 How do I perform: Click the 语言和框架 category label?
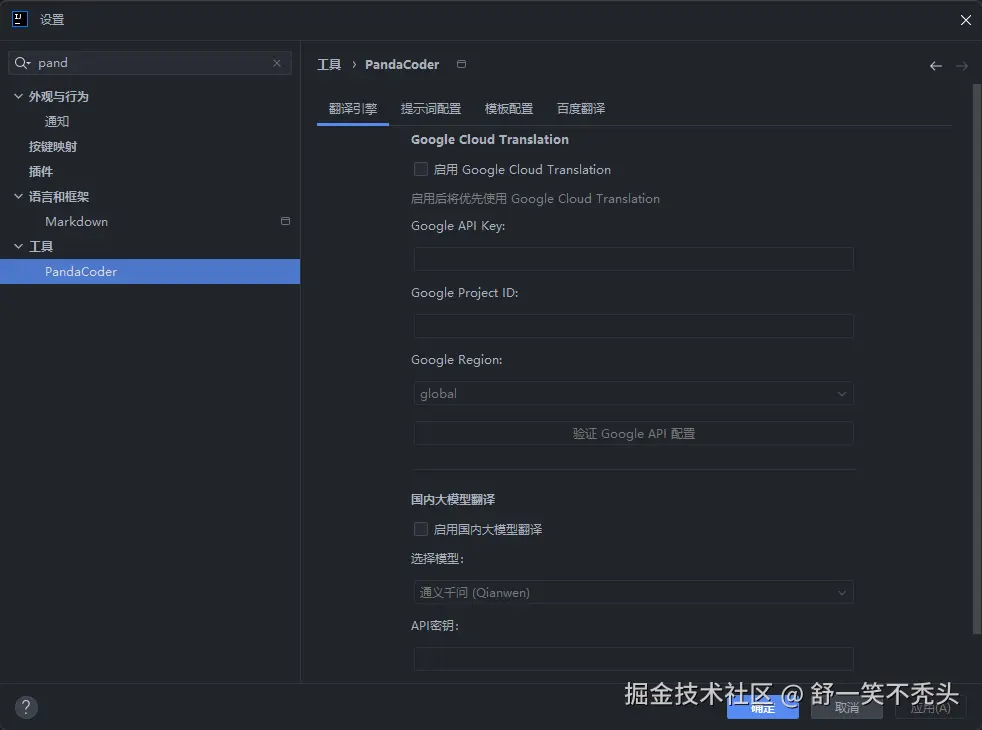59,197
